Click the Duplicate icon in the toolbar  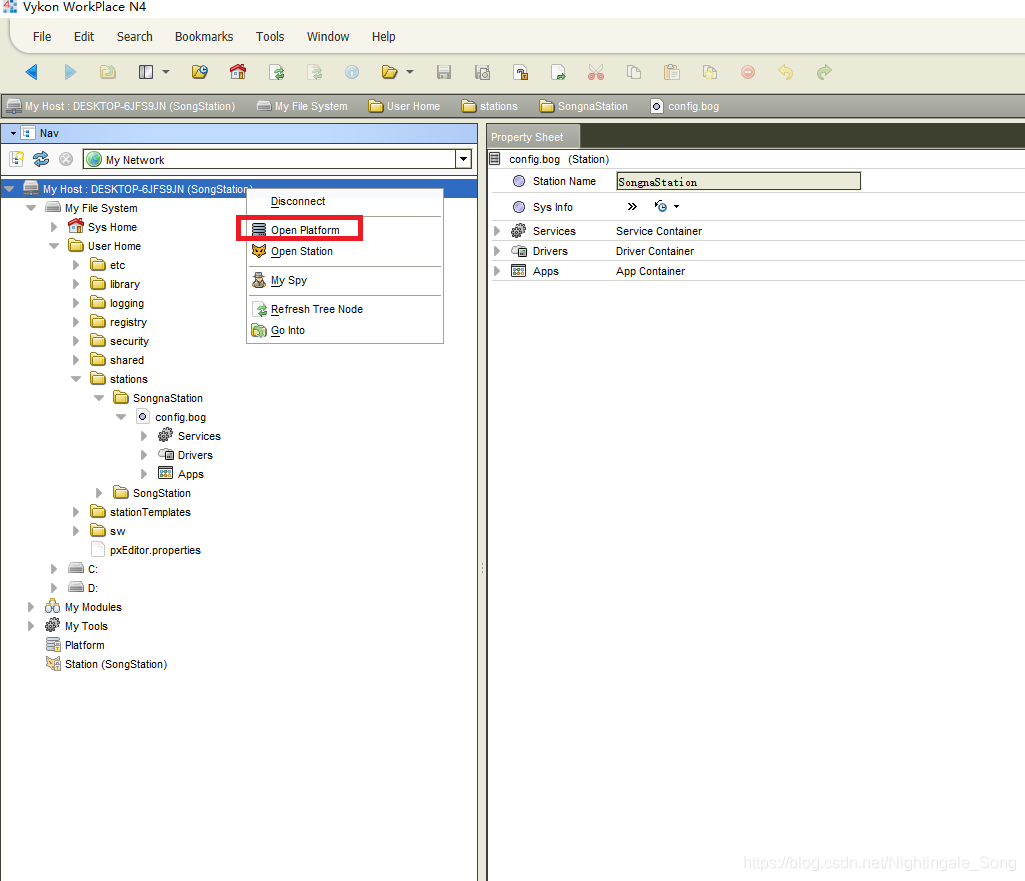pos(710,72)
